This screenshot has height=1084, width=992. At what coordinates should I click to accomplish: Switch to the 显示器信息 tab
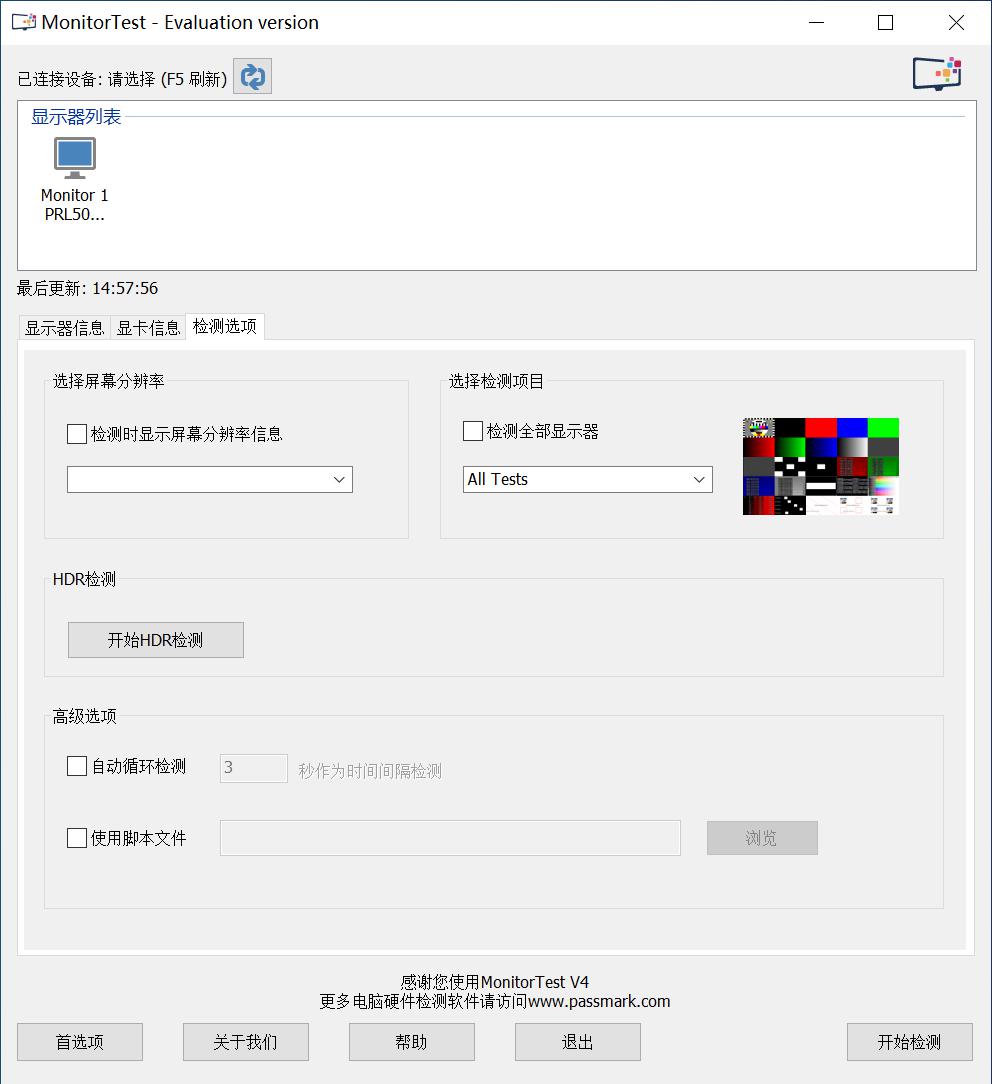62,326
